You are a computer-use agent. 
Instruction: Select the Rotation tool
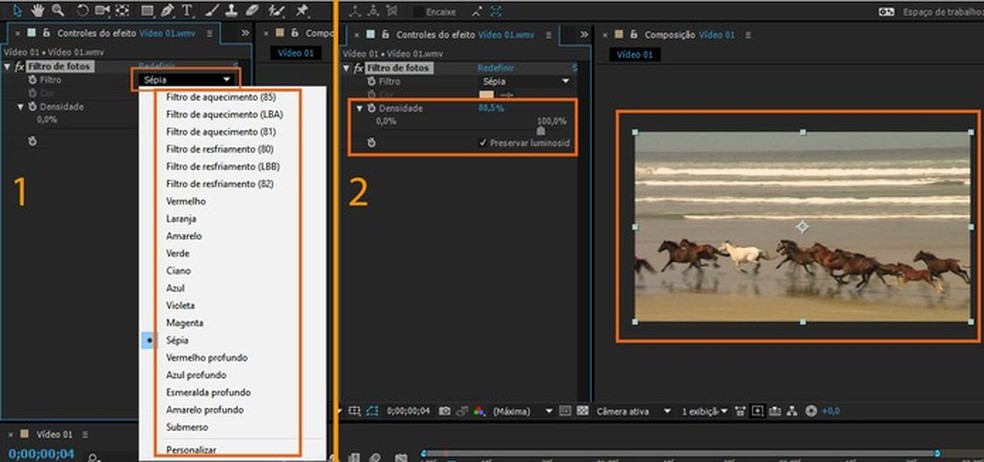[82, 9]
